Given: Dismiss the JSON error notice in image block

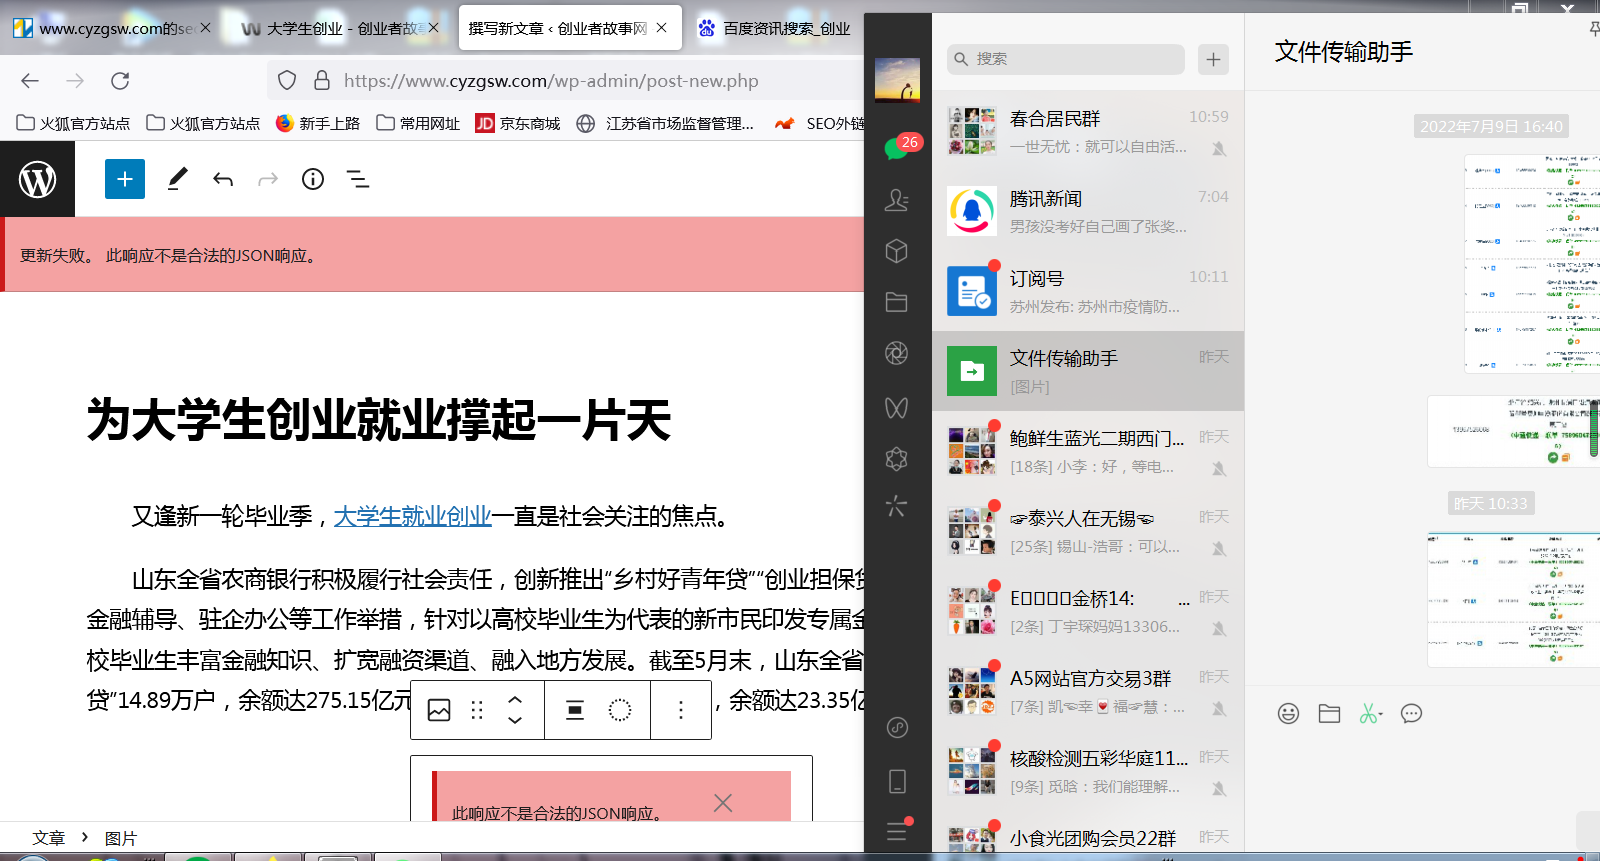Looking at the screenshot, I should pos(723,802).
